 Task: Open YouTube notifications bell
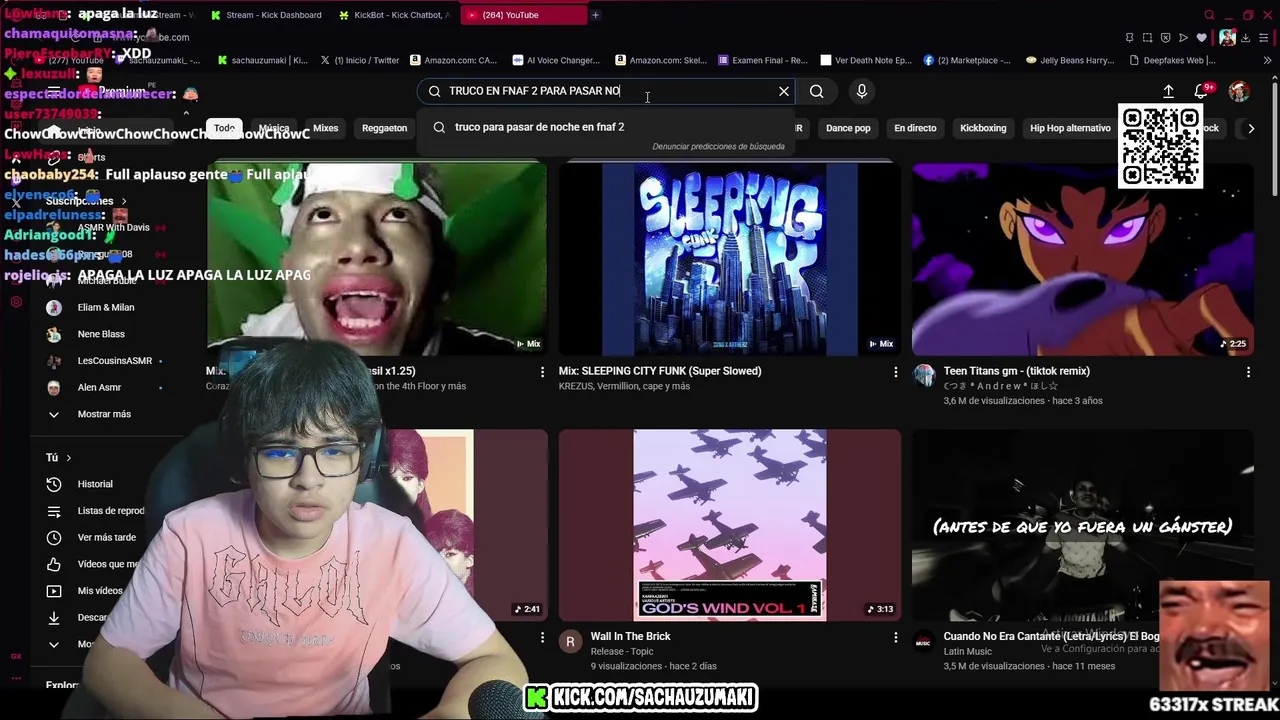(x=1203, y=91)
